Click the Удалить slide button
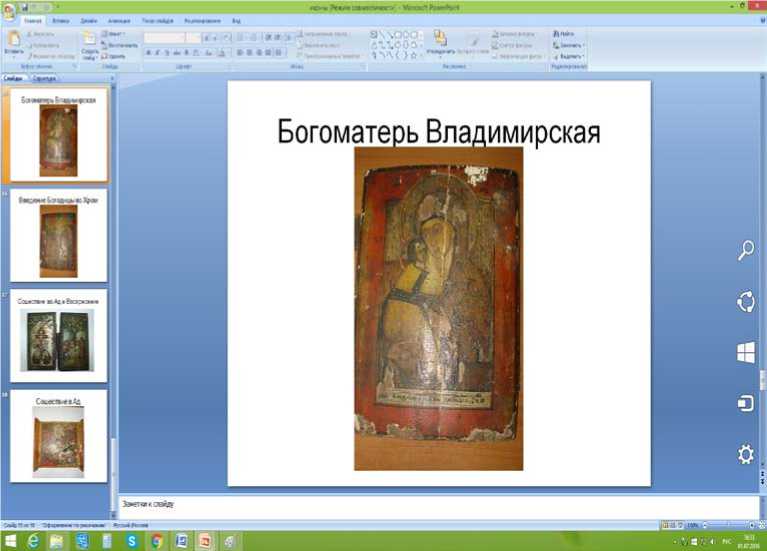This screenshot has height=551, width=767. coord(113,56)
